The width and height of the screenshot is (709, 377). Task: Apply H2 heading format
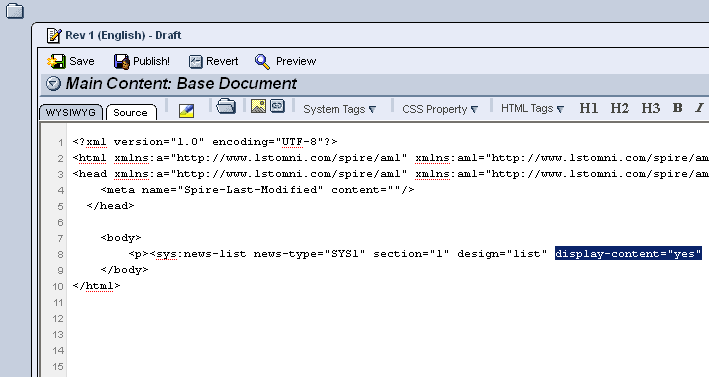[619, 108]
